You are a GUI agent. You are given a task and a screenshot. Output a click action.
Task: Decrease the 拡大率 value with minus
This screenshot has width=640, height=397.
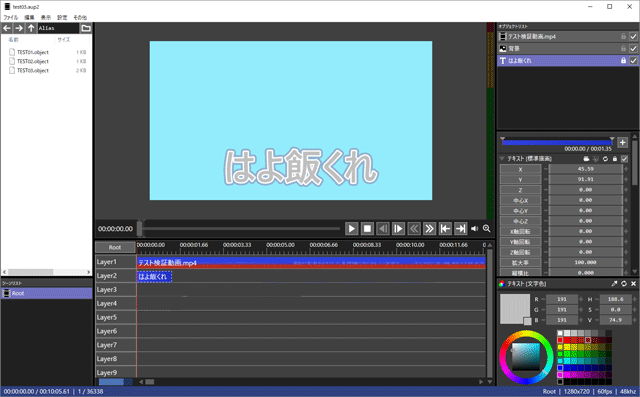pyautogui.click(x=545, y=262)
